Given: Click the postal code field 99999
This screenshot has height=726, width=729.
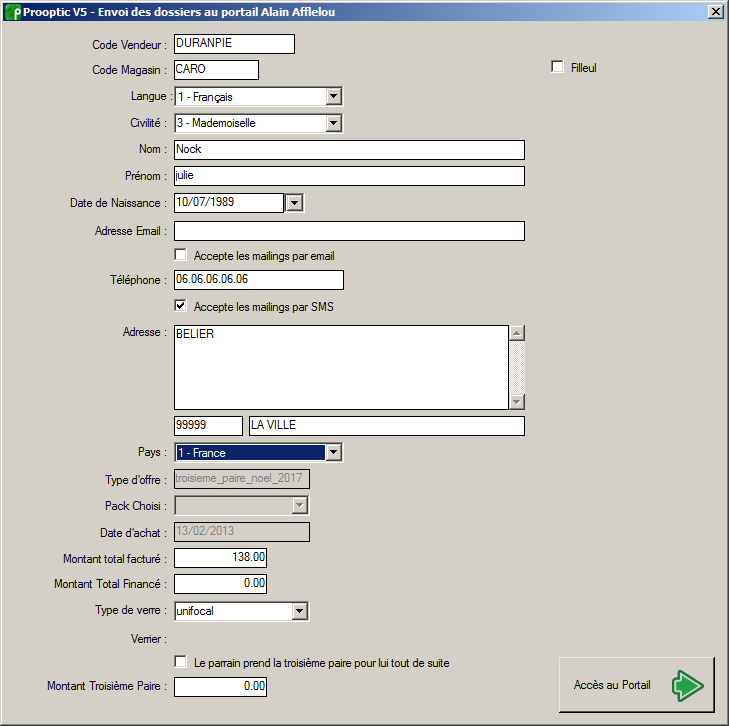Looking at the screenshot, I should click(x=208, y=426).
